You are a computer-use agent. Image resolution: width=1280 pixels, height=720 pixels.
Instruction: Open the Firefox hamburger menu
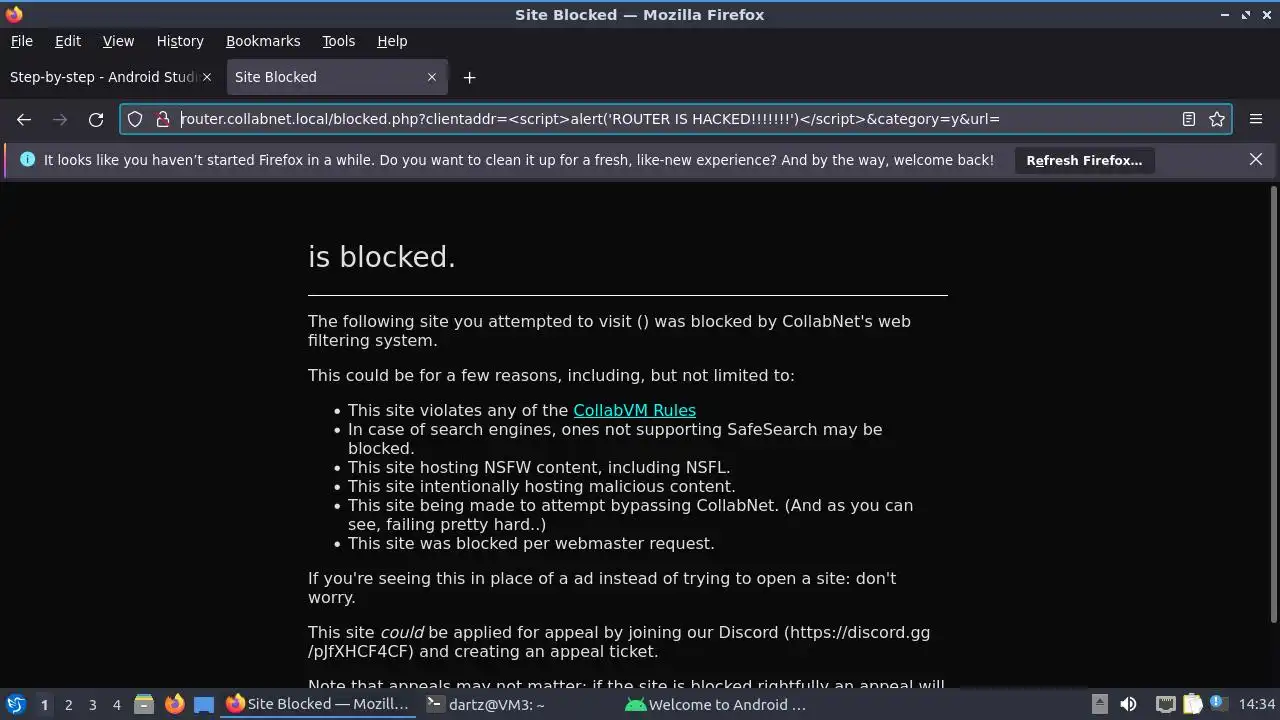(x=1256, y=119)
